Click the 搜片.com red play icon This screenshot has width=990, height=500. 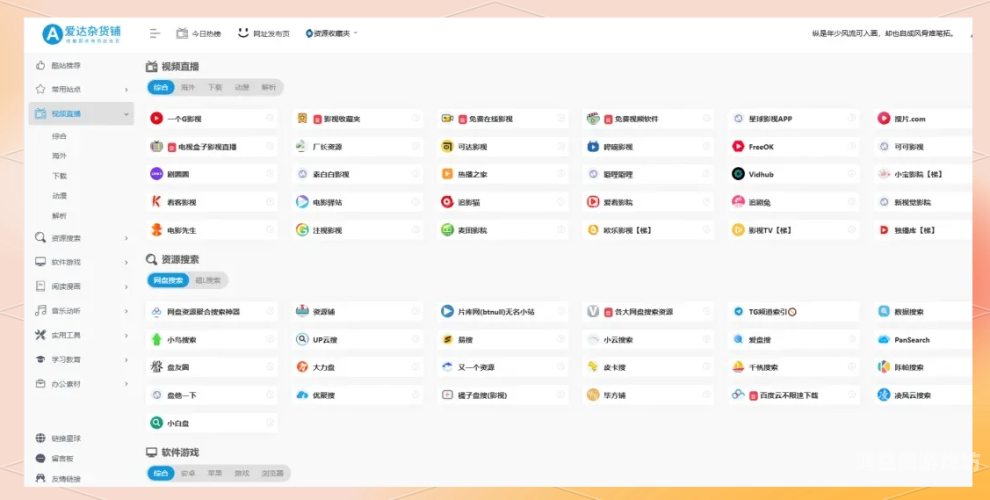pyautogui.click(x=884, y=118)
